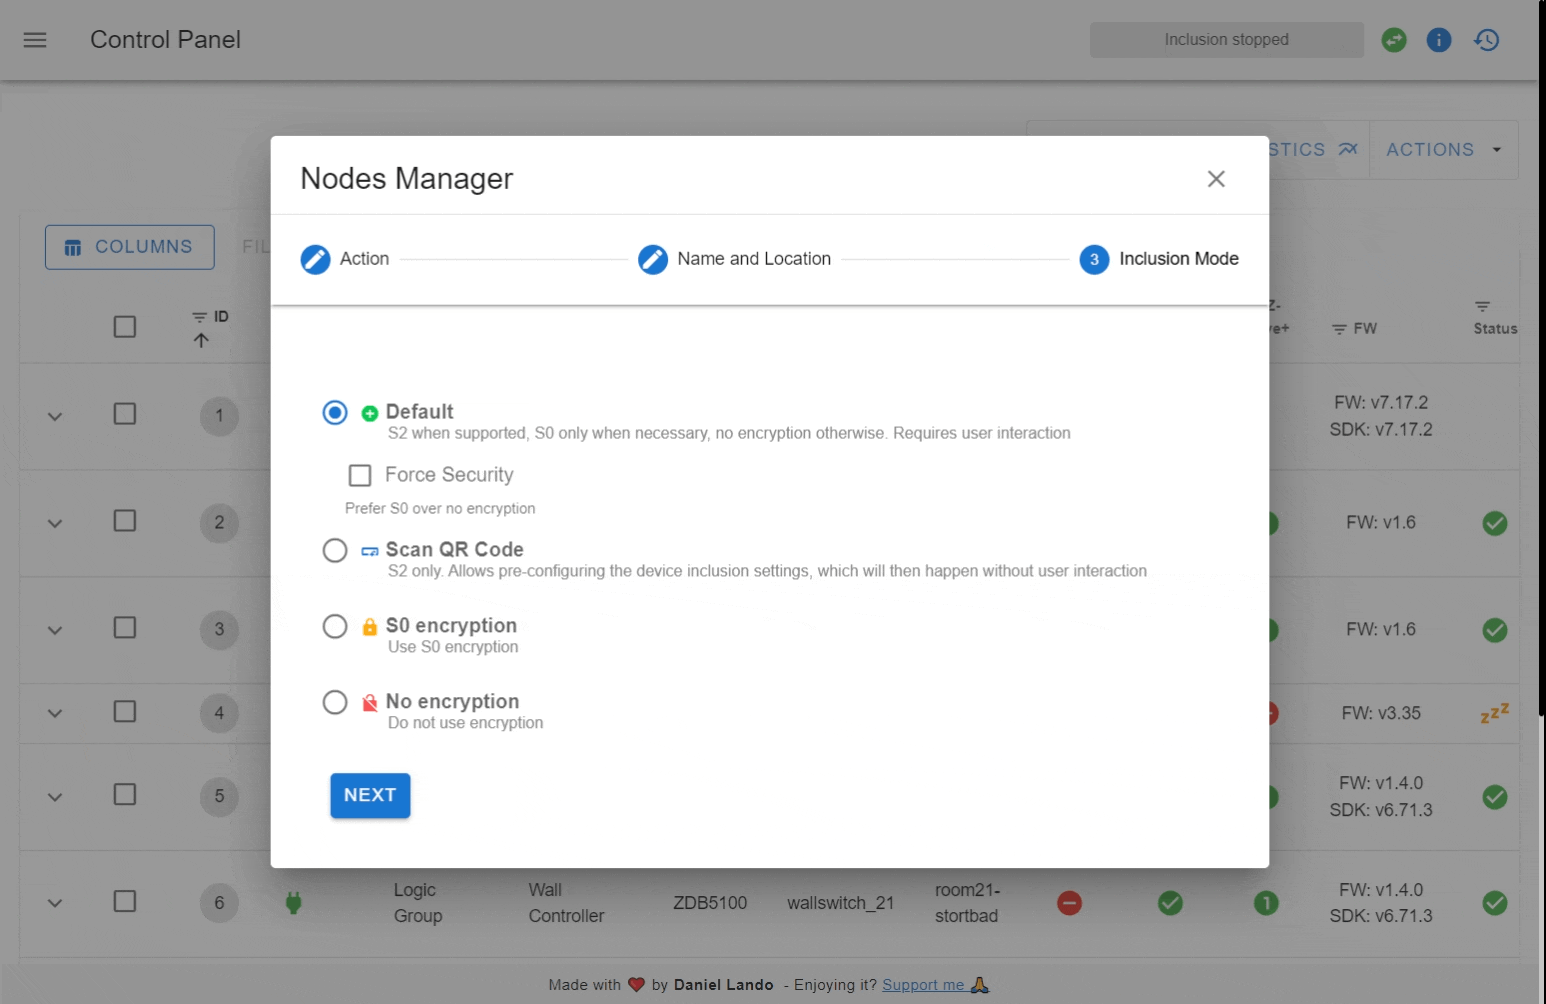Click the Inclusion stopped status field
The height and width of the screenshot is (1004, 1546).
(x=1226, y=40)
